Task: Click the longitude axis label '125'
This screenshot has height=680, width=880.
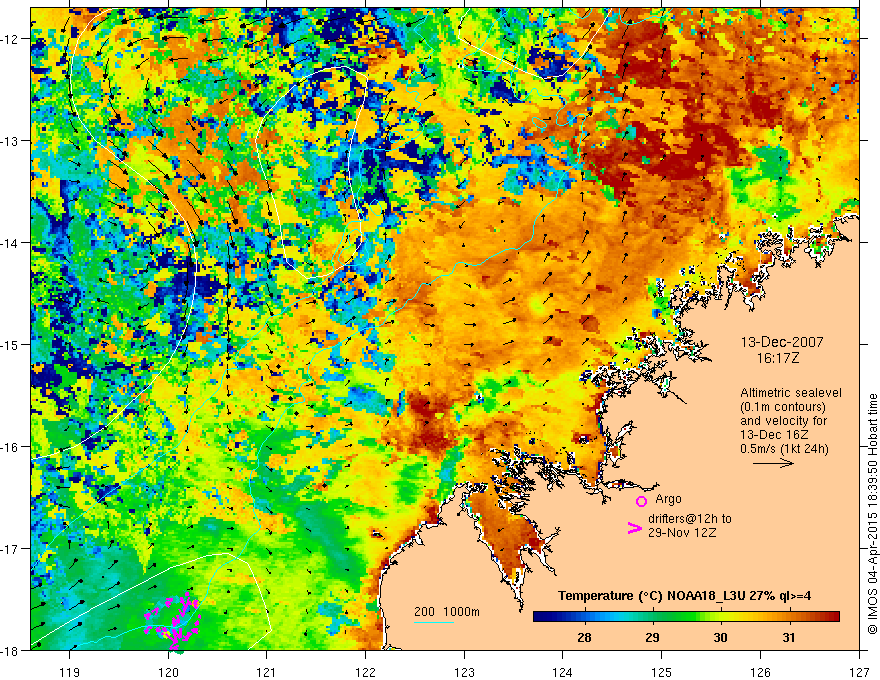Action: pos(662,672)
